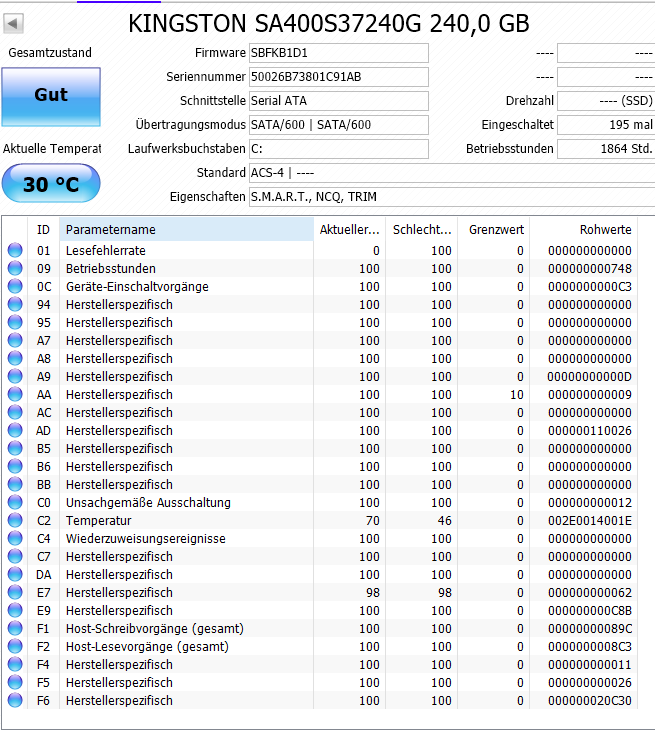Click status icon of Host-Lesevorgänge row
The image size is (655, 730).
coord(15,646)
